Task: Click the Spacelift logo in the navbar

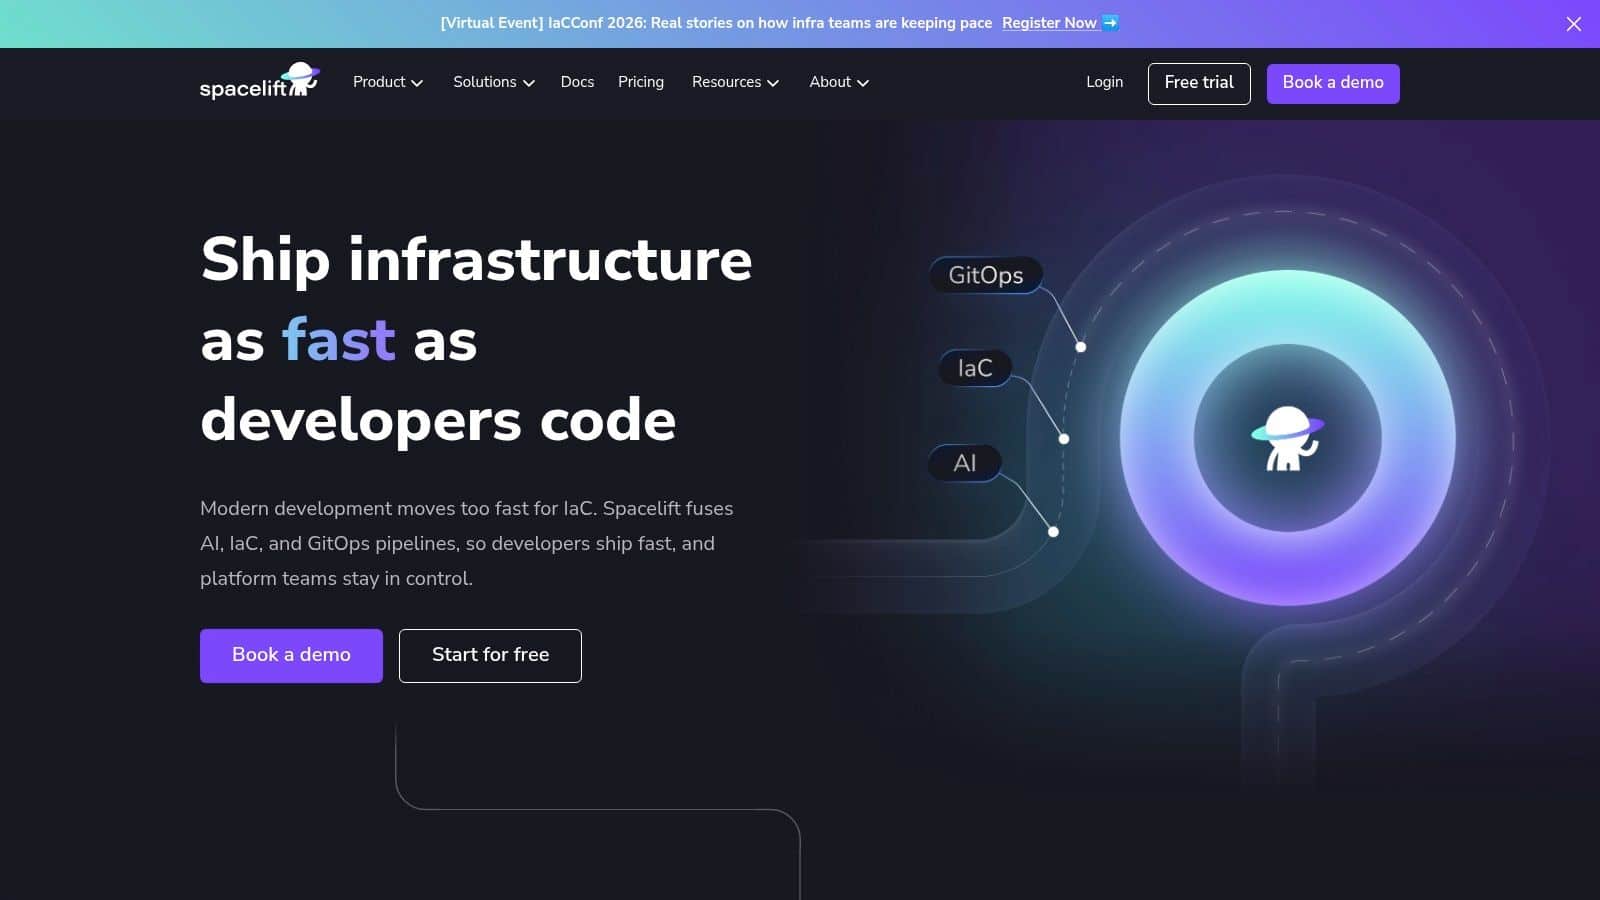Action: (260, 82)
